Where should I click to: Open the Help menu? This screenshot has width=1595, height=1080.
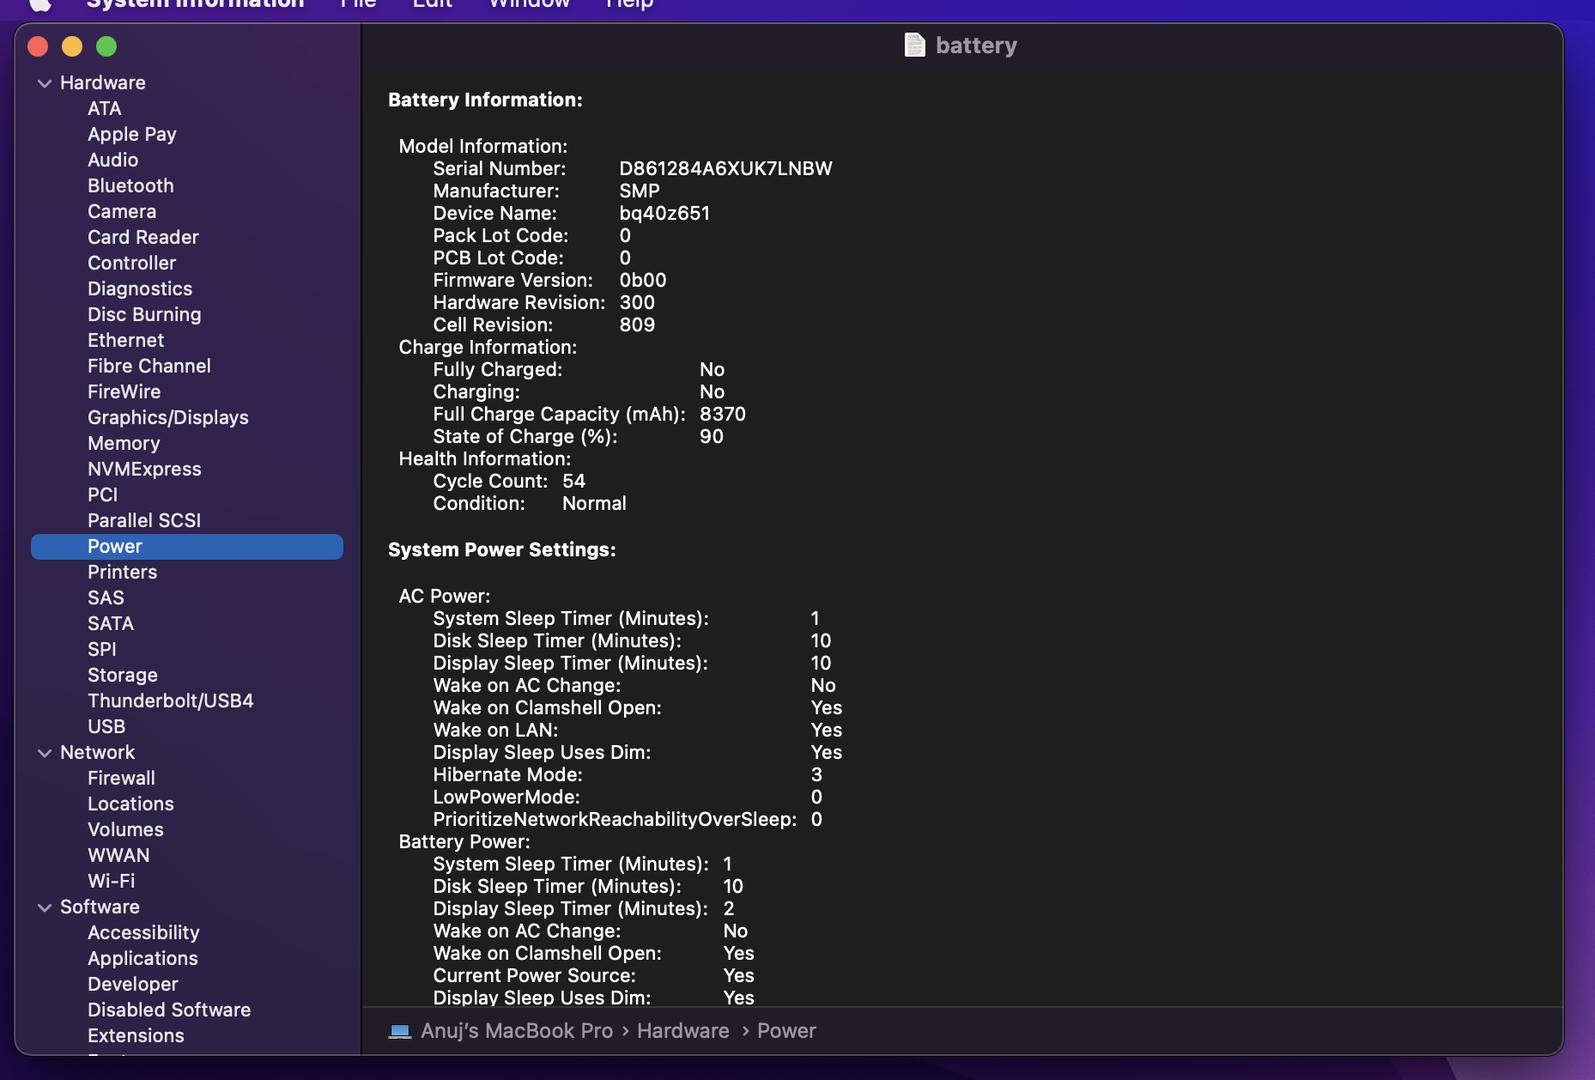[x=629, y=4]
